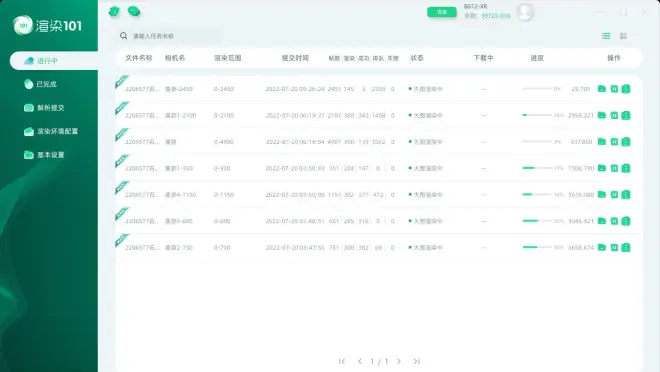
Task: Click progress bar of the 0-750 task
Action: tap(537, 247)
